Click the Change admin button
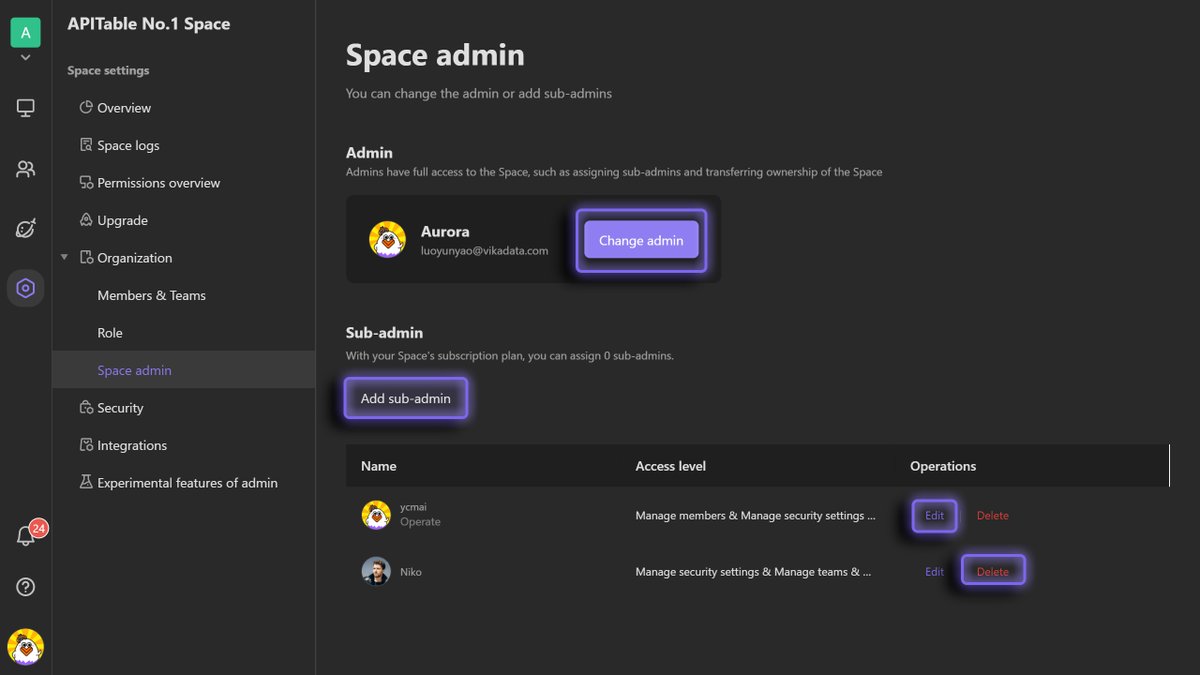 pyautogui.click(x=640, y=240)
